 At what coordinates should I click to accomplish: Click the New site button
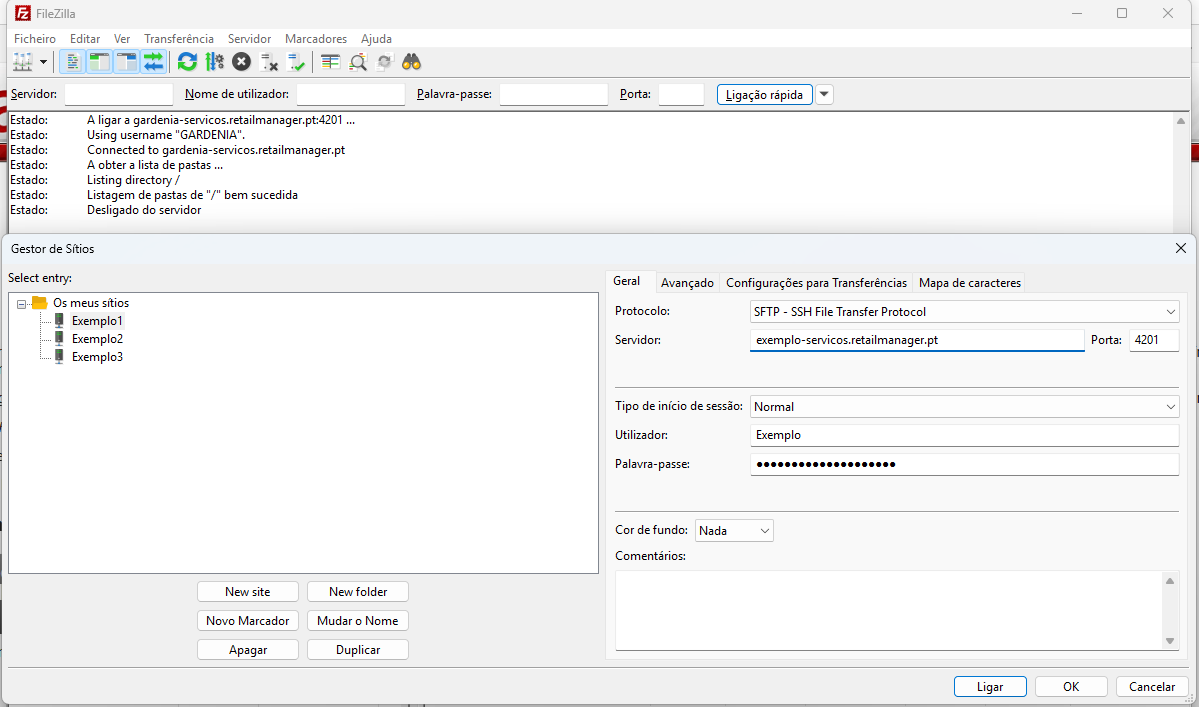tap(248, 592)
